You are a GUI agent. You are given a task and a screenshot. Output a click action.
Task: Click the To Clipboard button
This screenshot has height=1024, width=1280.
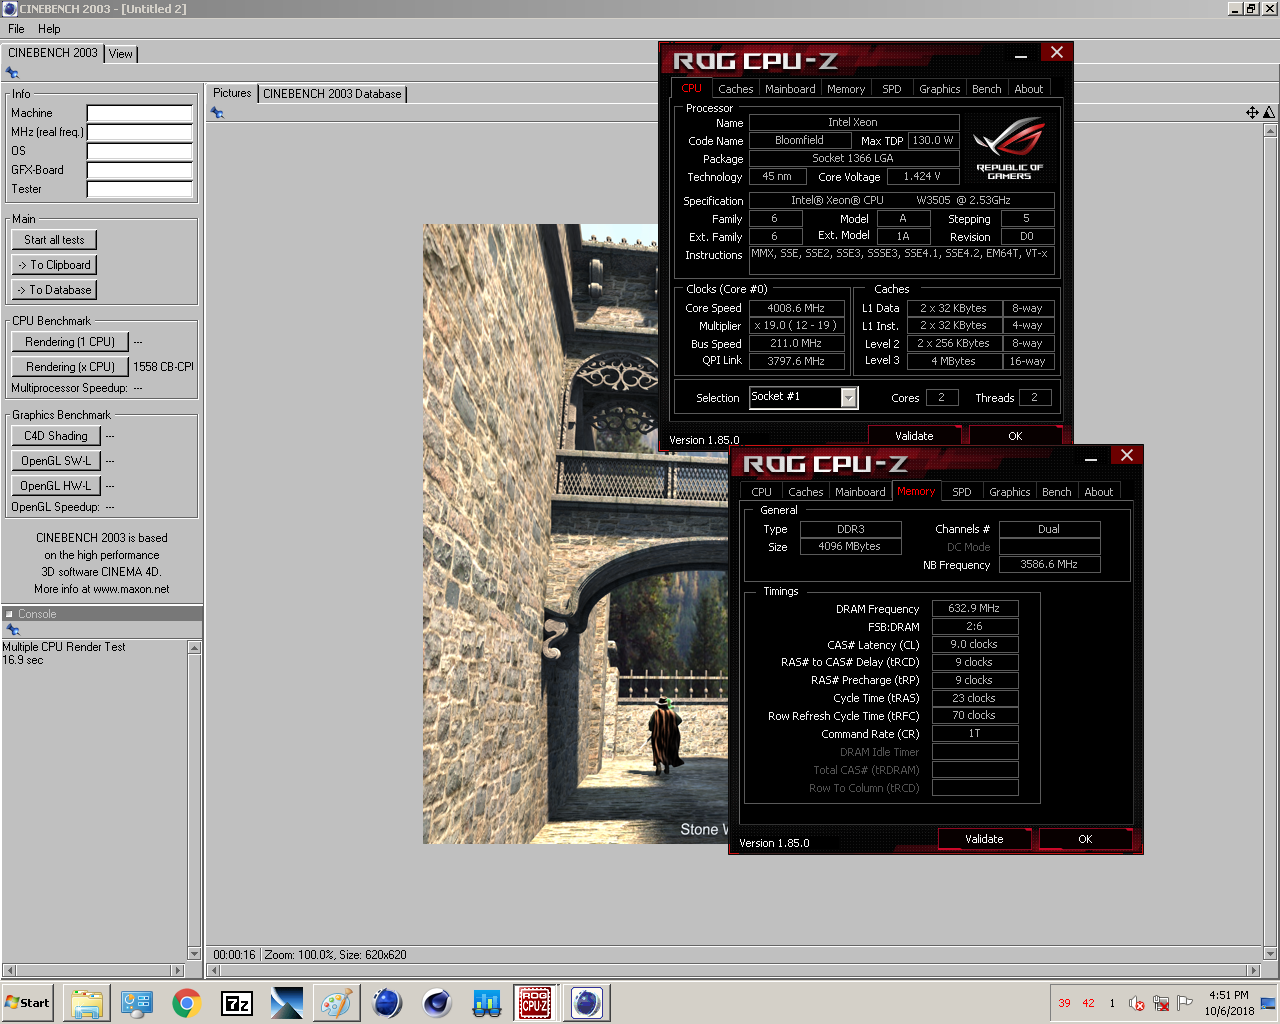pos(54,265)
